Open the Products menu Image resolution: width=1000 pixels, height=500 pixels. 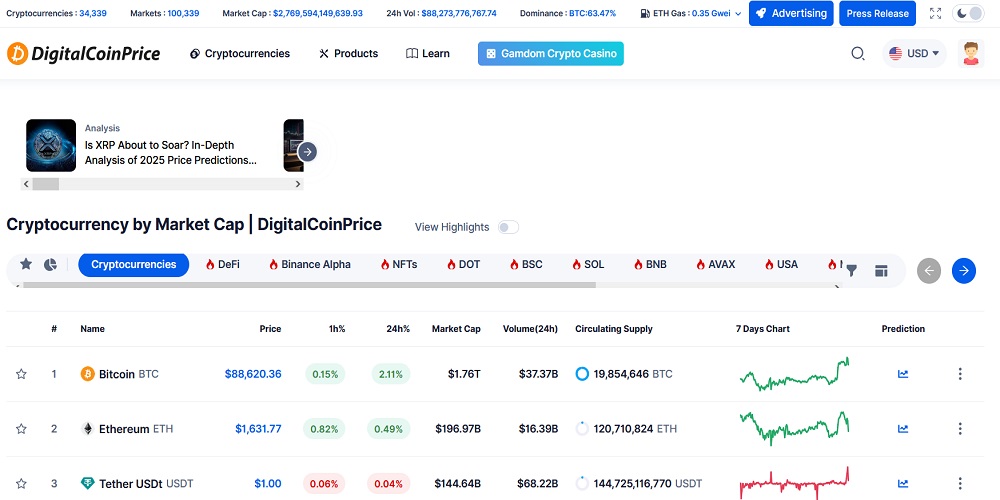point(348,54)
